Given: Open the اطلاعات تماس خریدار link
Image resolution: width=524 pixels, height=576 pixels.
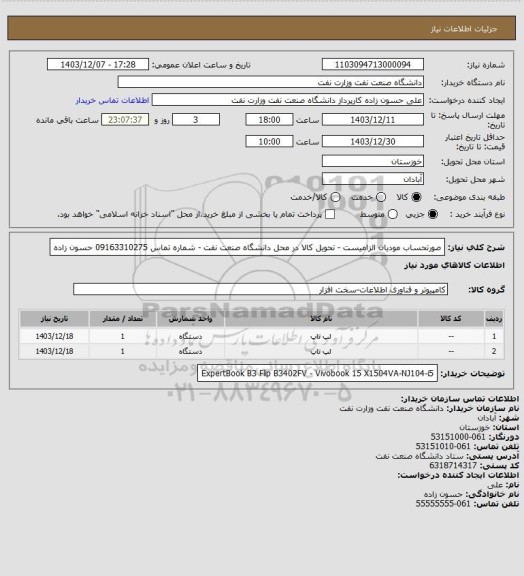Looking at the screenshot, I should coord(112,100).
